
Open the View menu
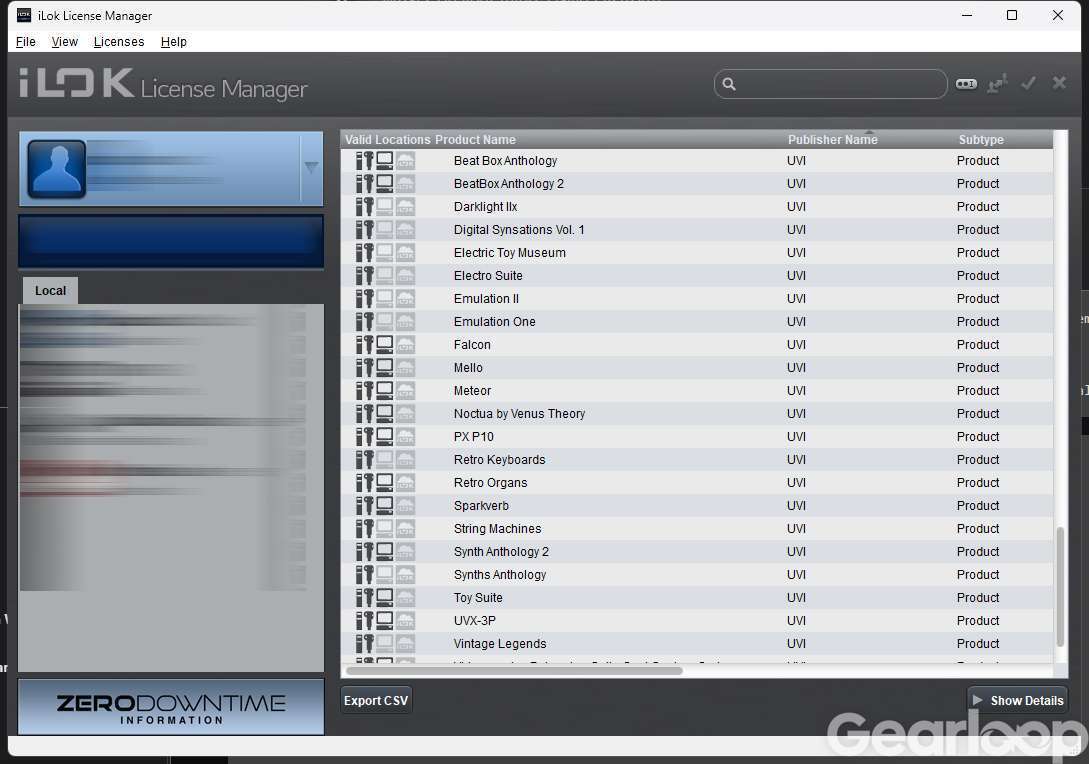65,42
